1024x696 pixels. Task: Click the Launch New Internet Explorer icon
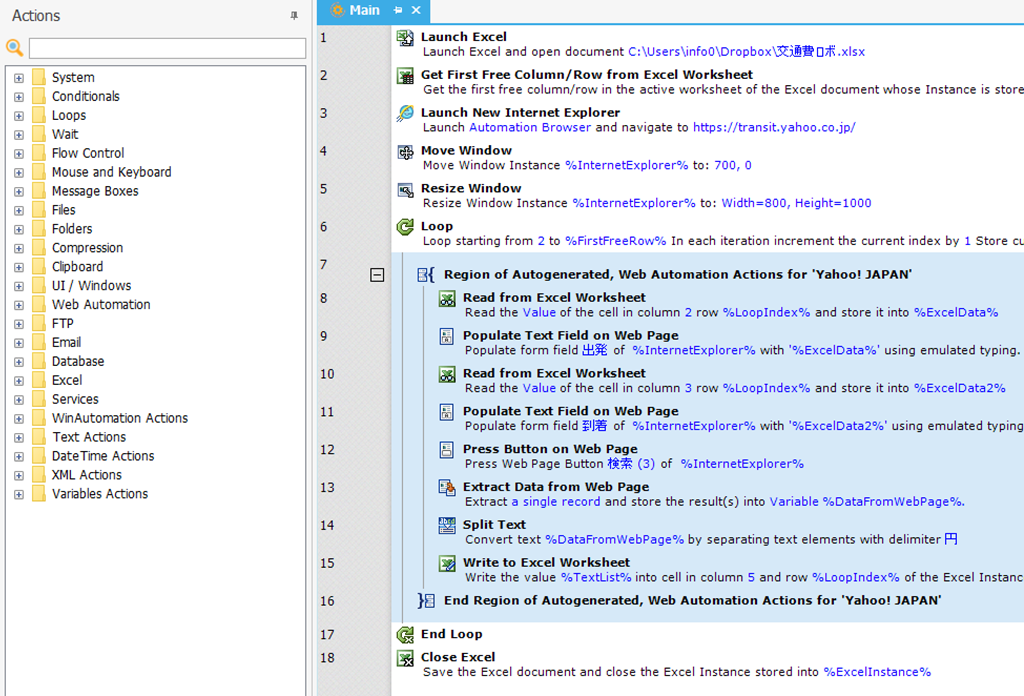click(405, 114)
